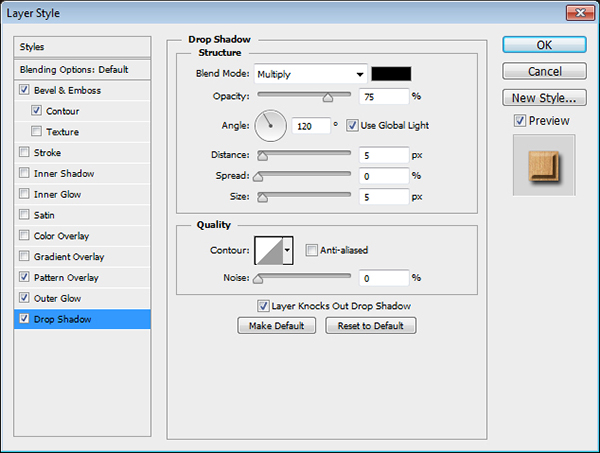
Task: Uncheck the Bevel & Emboss effect
Action: pos(24,90)
